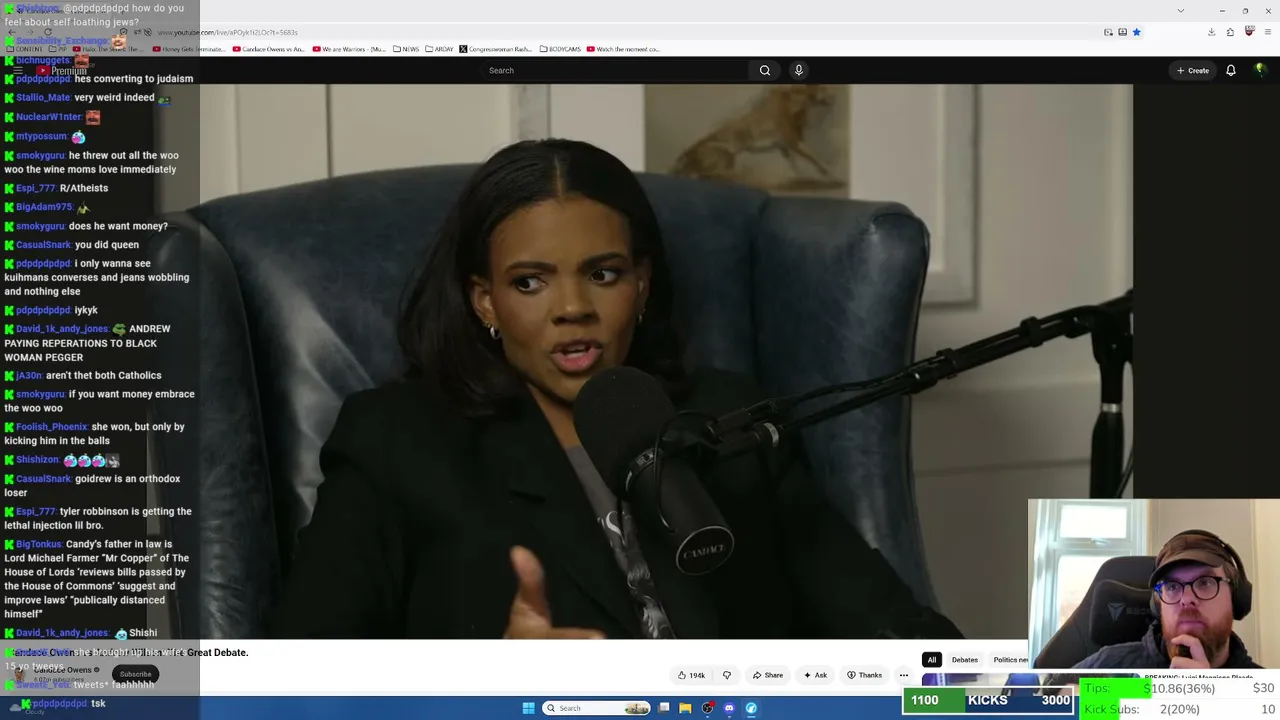Viewport: 1280px width, 720px height.
Task: Open the BODYCAMS bookmarks folder
Action: [560, 49]
